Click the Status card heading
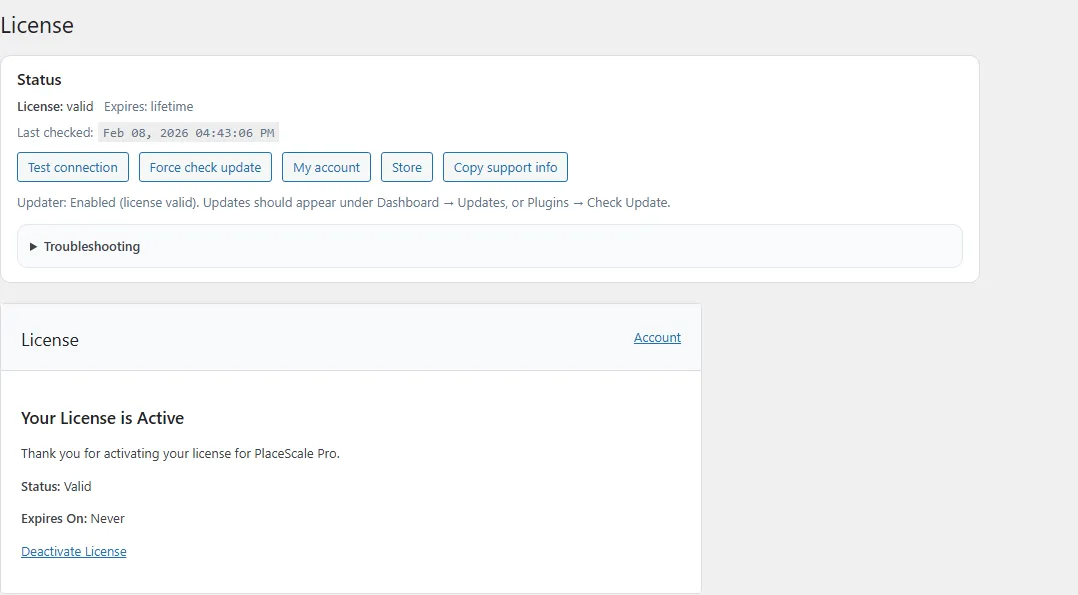This screenshot has height=595, width=1078. coord(39,80)
